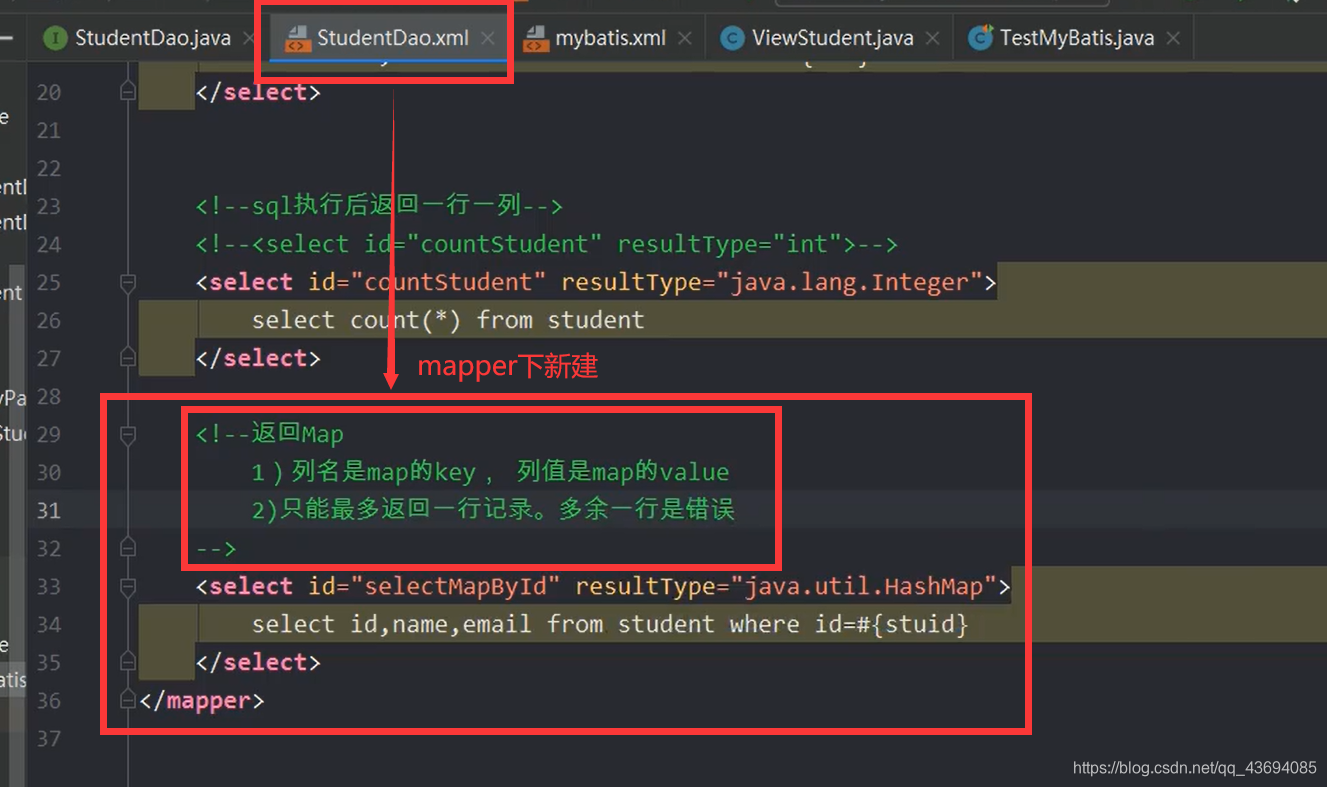The height and width of the screenshot is (787, 1327).
Task: Collapse the select block at line 25
Action: pyautogui.click(x=128, y=283)
